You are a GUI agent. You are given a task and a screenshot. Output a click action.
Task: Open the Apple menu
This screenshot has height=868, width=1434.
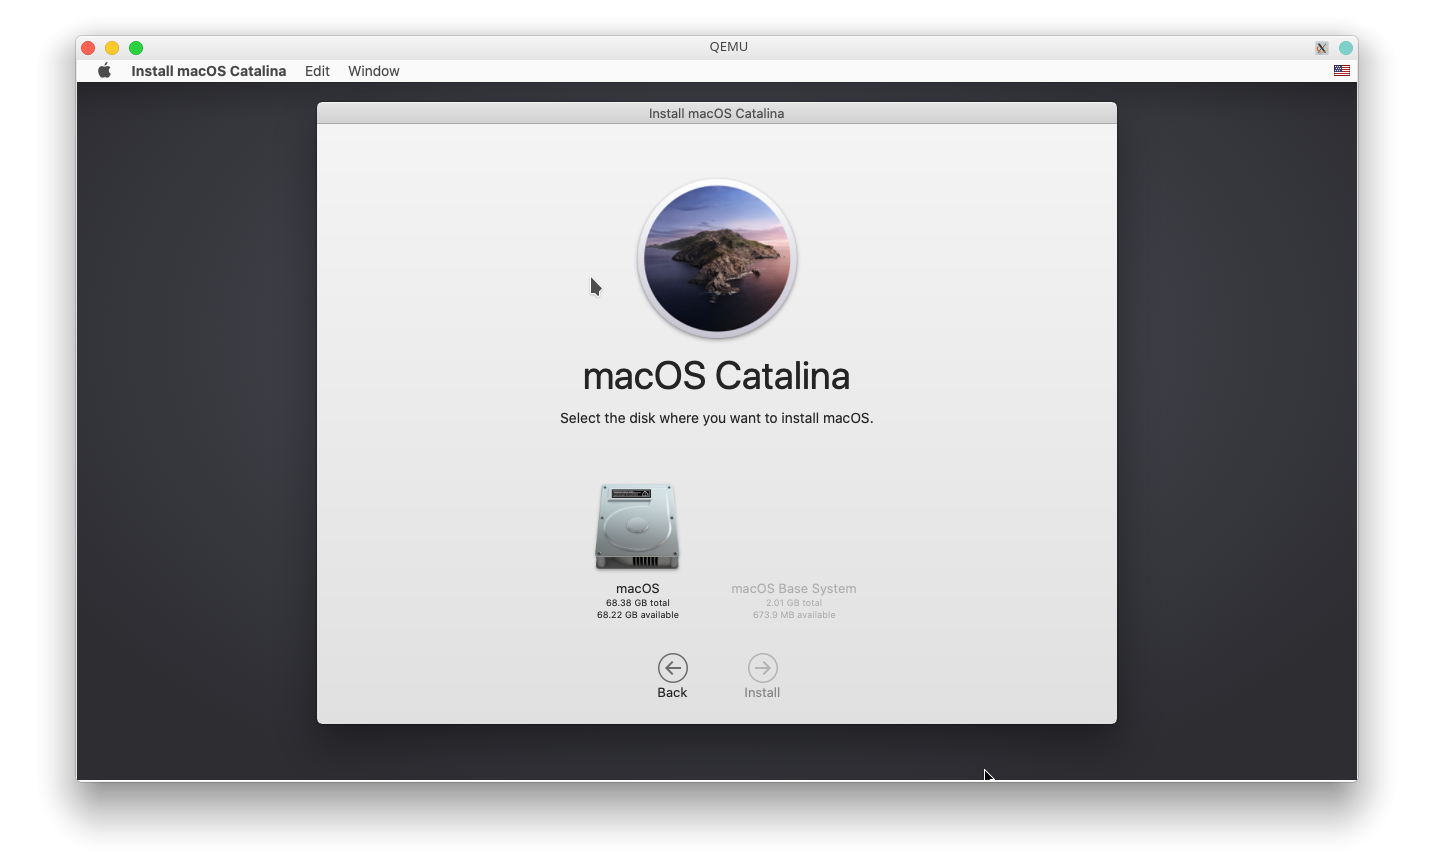(x=104, y=71)
